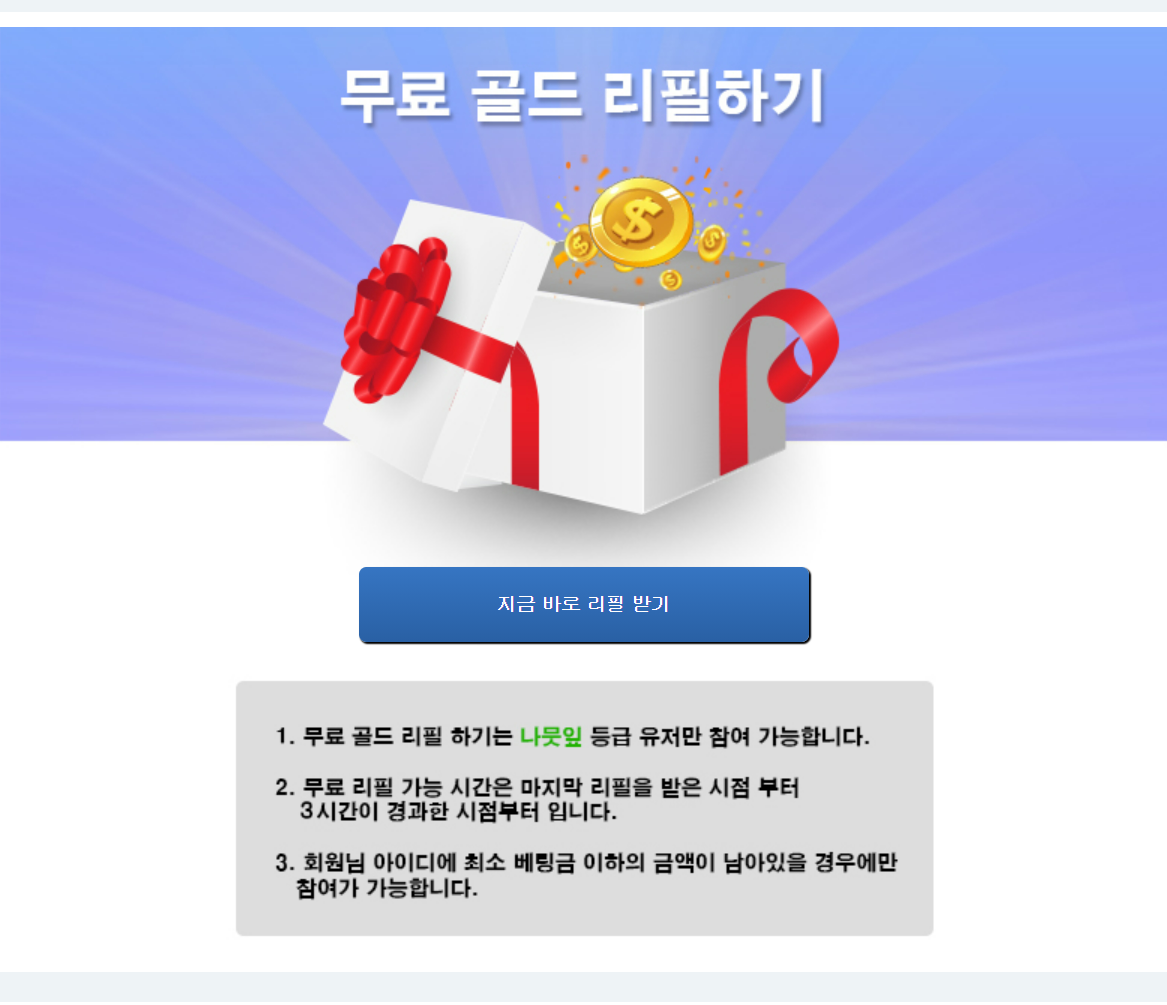Click the gray rules information panel

pyautogui.click(x=584, y=808)
